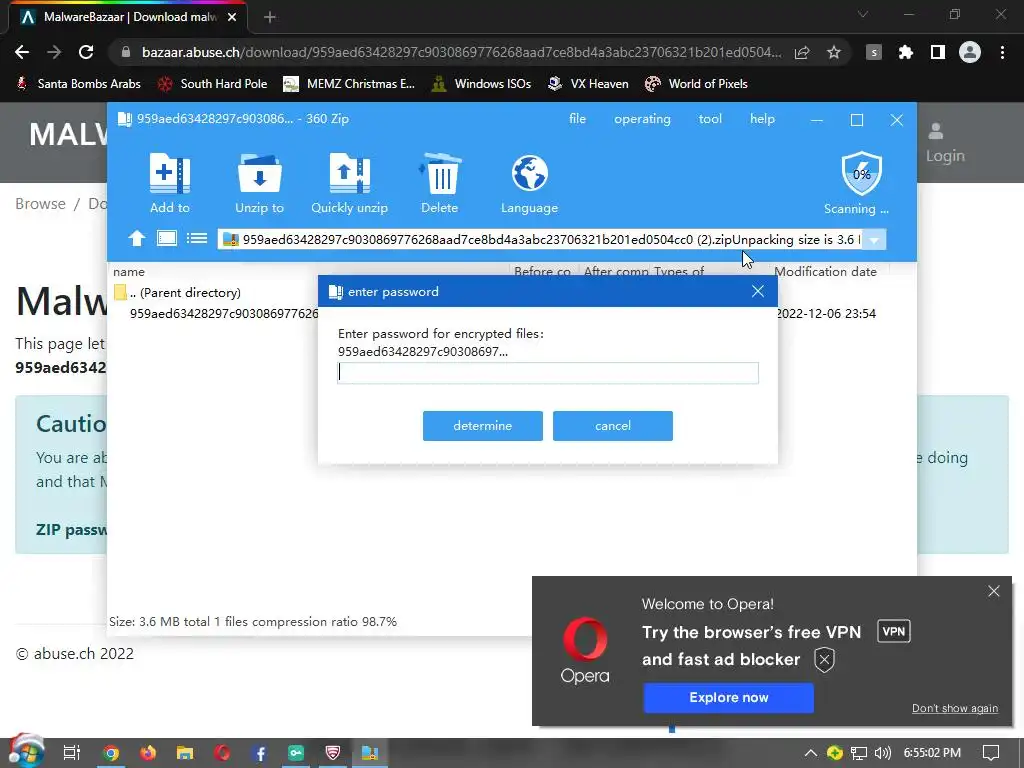Open a new browser tab
This screenshot has height=768, width=1024.
coord(270,18)
